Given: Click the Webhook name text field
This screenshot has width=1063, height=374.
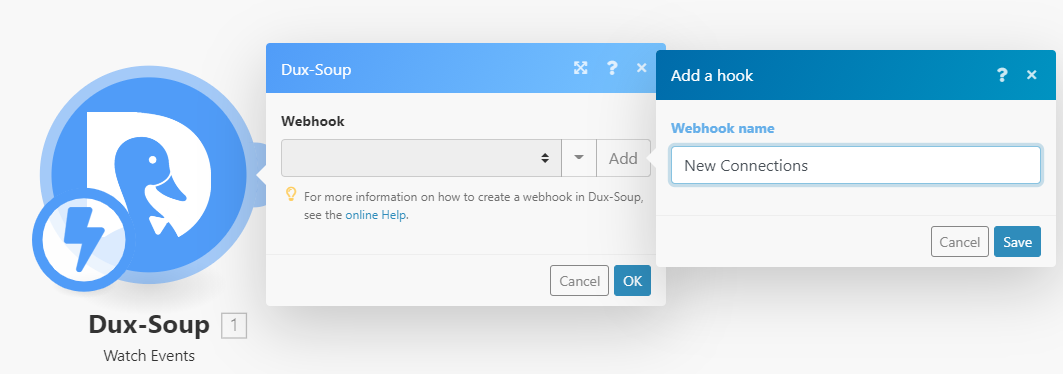Looking at the screenshot, I should [856, 165].
